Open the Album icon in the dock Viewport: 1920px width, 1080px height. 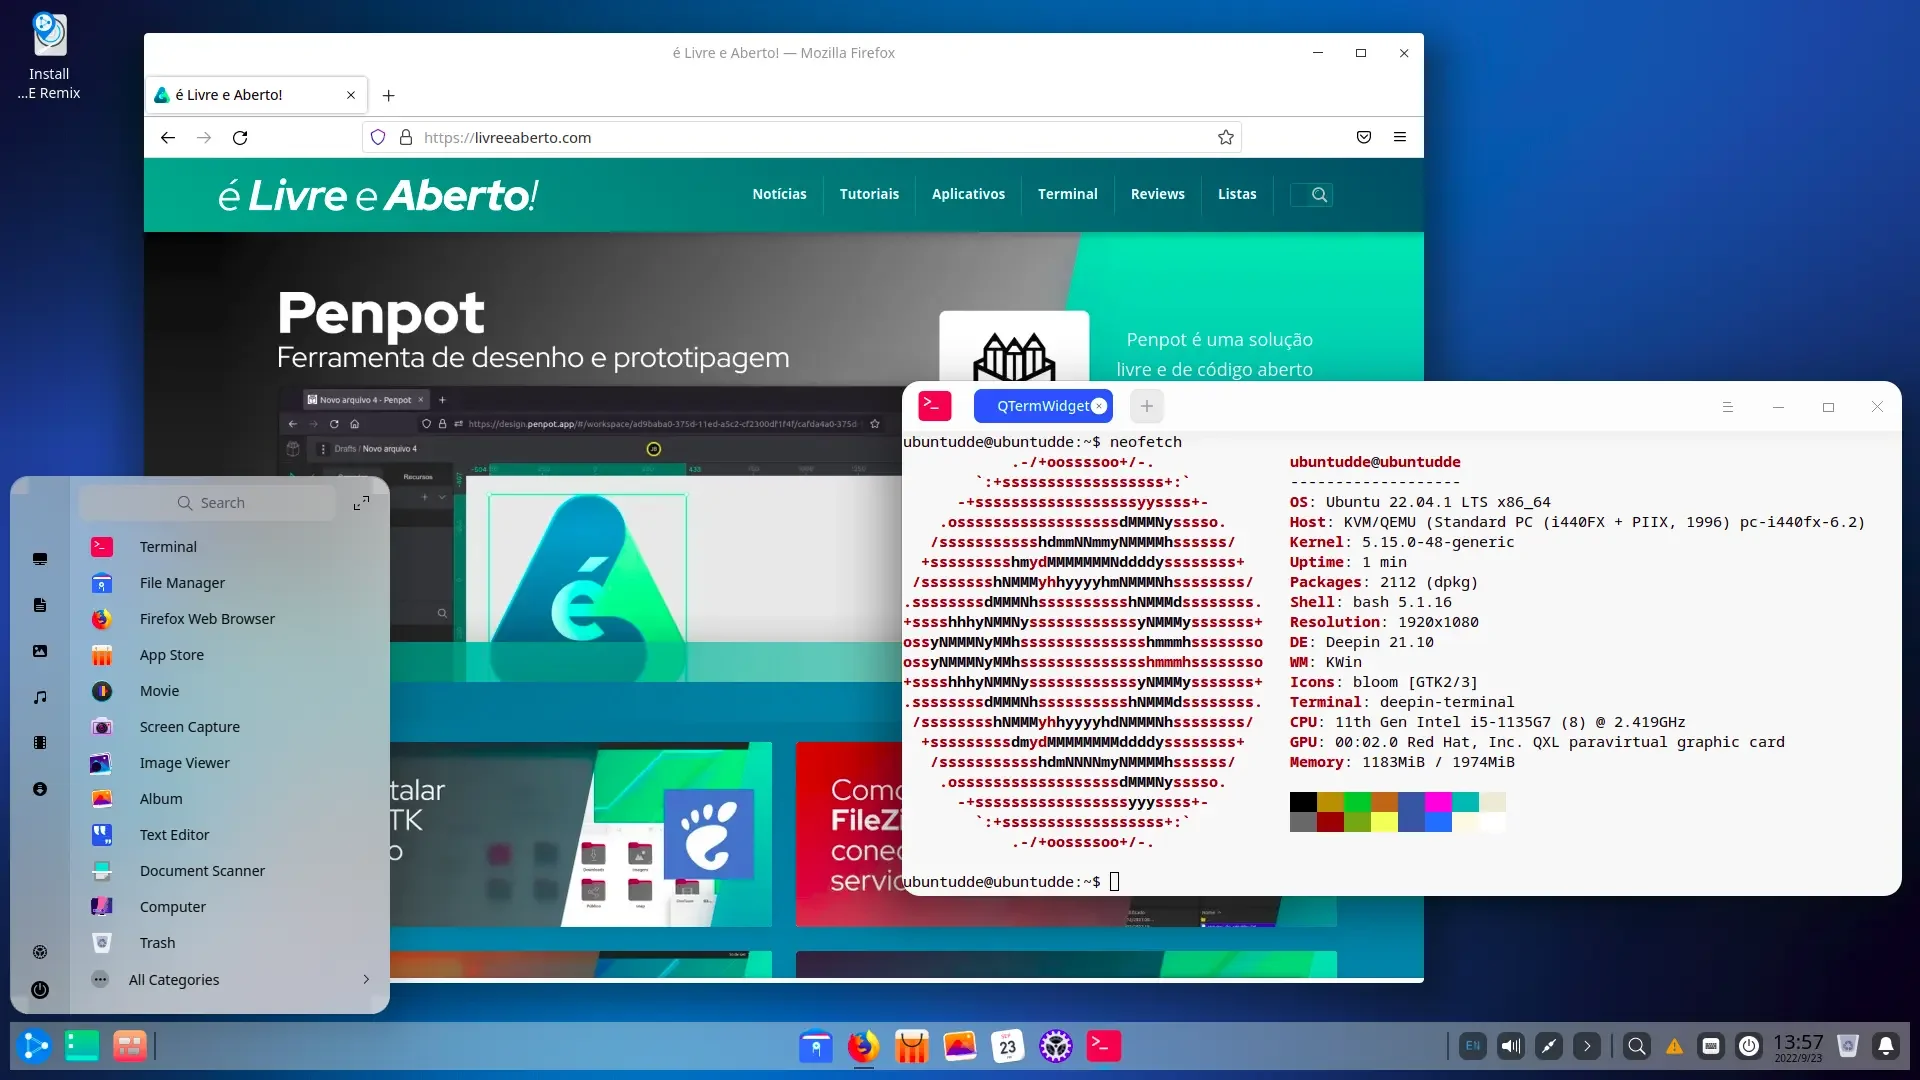(960, 1046)
